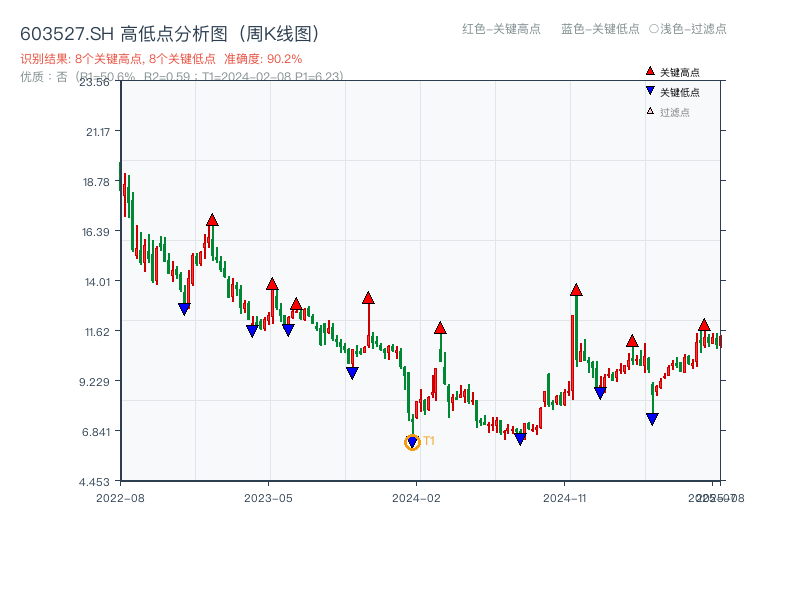Click the red 识别结果 summary line
The height and width of the screenshot is (600, 800).
(161, 59)
